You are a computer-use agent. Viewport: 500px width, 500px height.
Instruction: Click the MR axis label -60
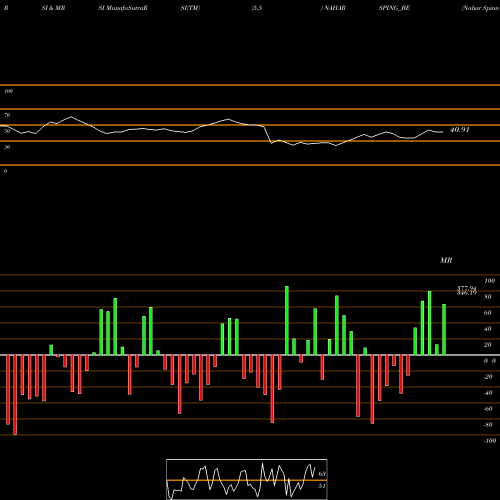coord(488,409)
